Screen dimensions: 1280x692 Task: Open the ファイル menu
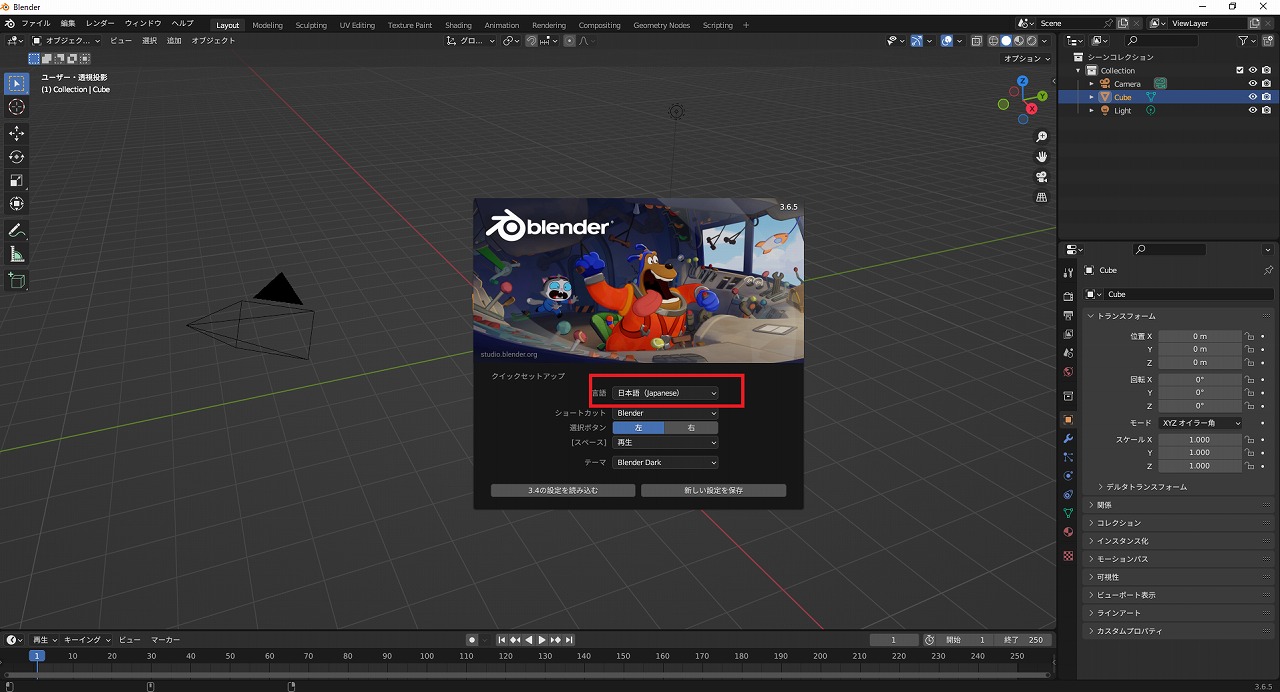point(35,23)
